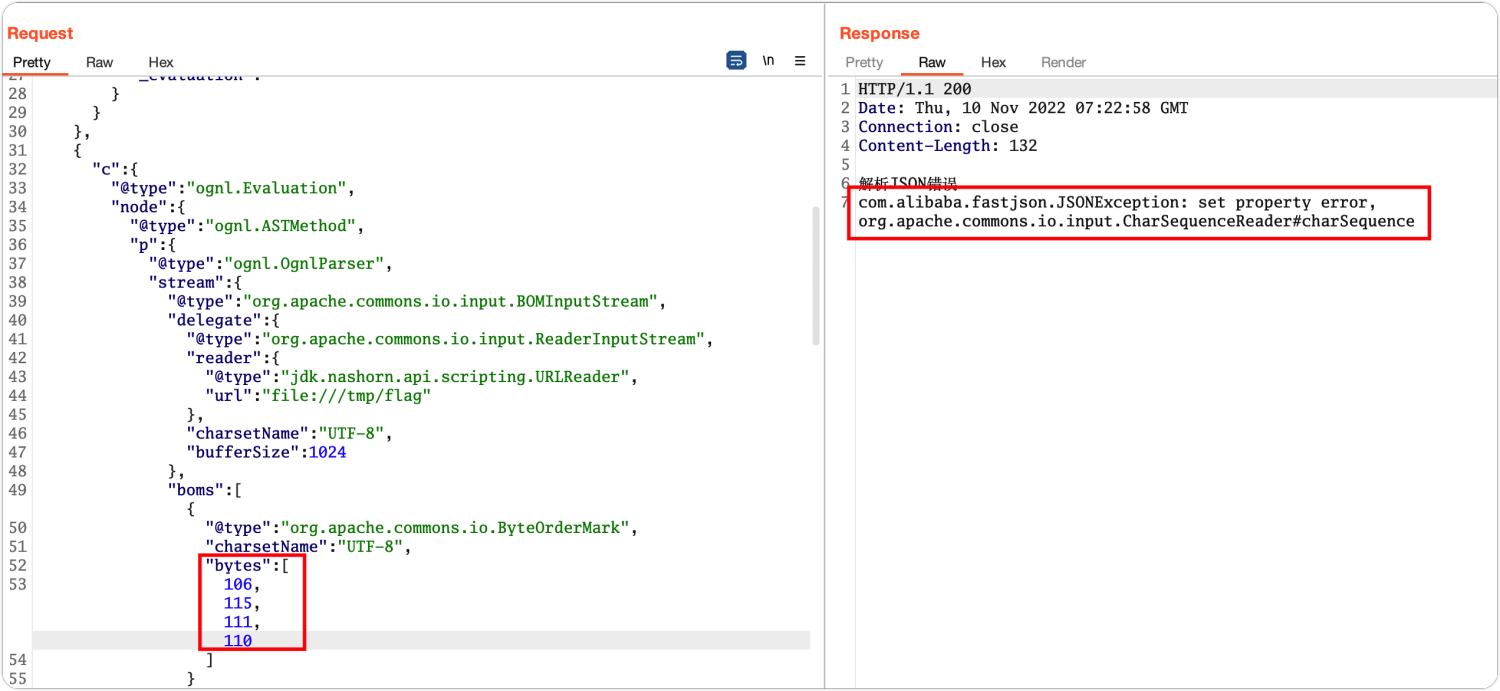Image resolution: width=1500 pixels, height=691 pixels.
Task: Click the Request panel title
Action: pyautogui.click(x=40, y=33)
